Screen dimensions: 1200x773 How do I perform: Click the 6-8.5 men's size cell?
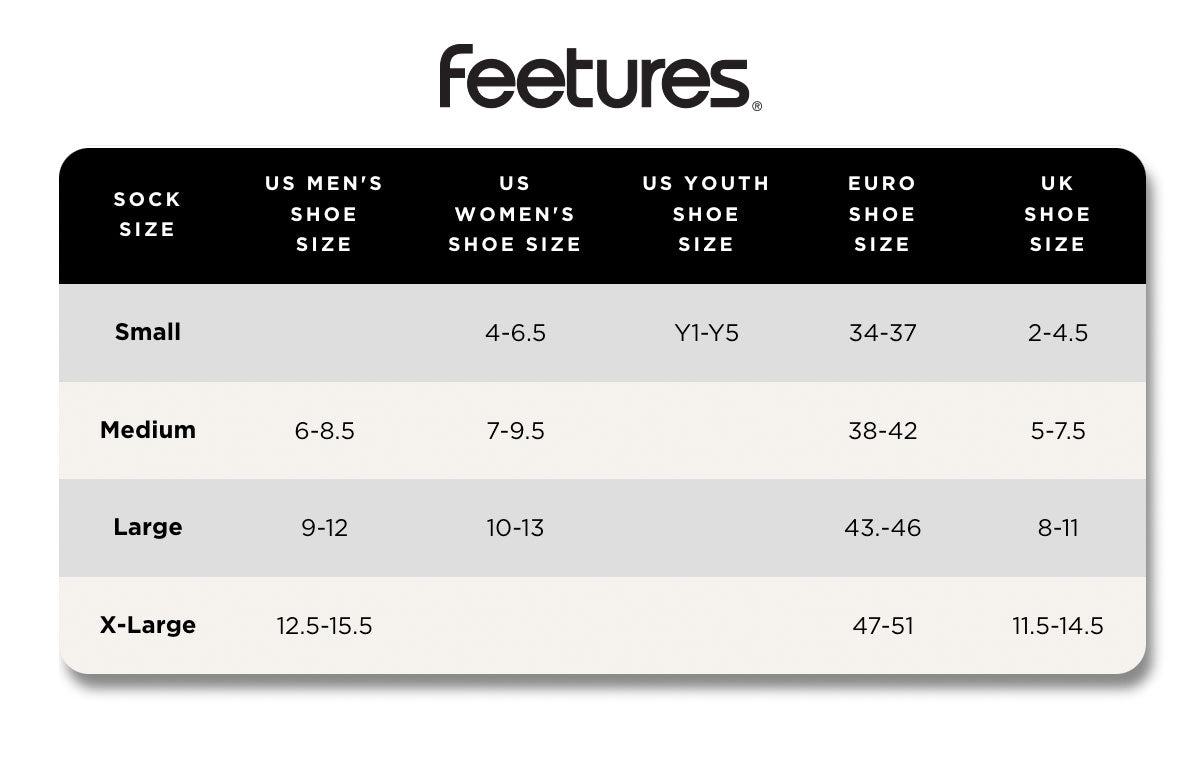tap(325, 431)
